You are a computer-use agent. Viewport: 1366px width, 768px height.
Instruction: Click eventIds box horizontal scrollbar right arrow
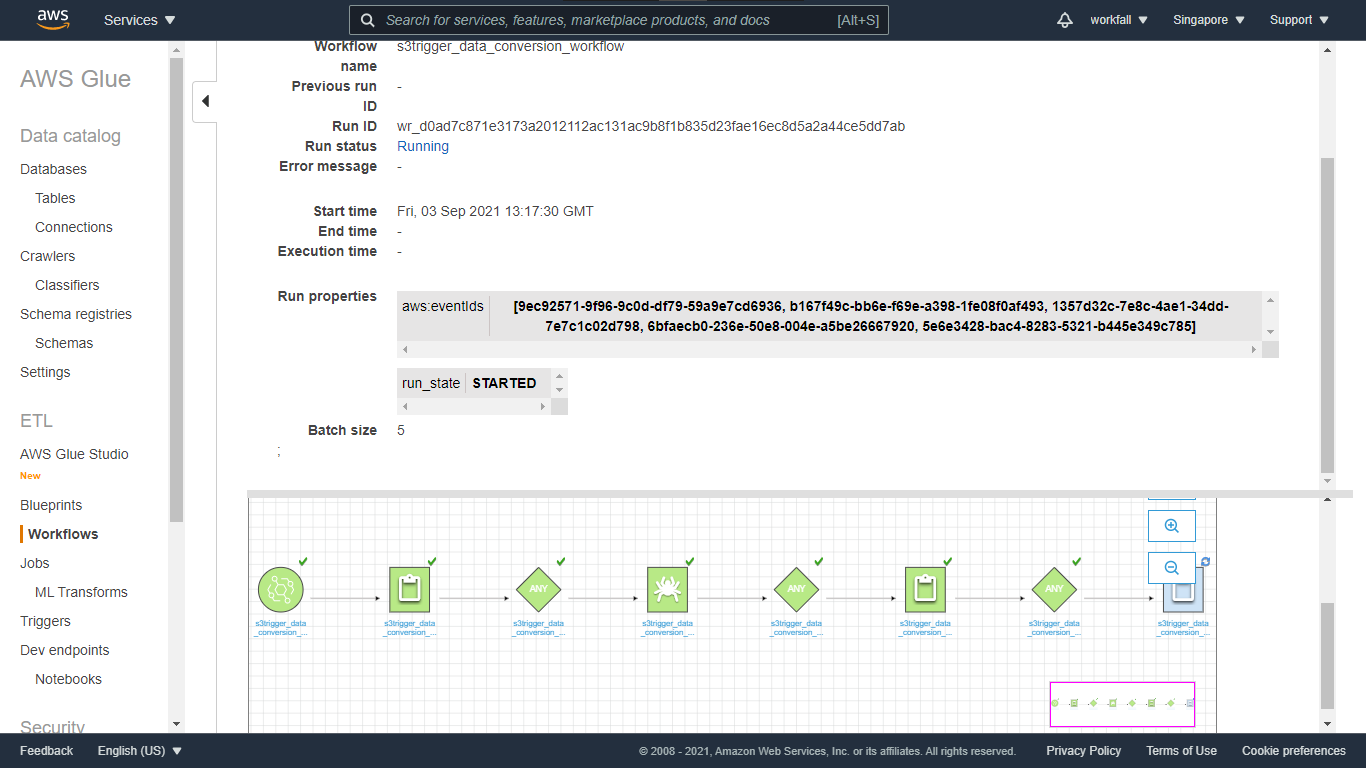click(1254, 349)
